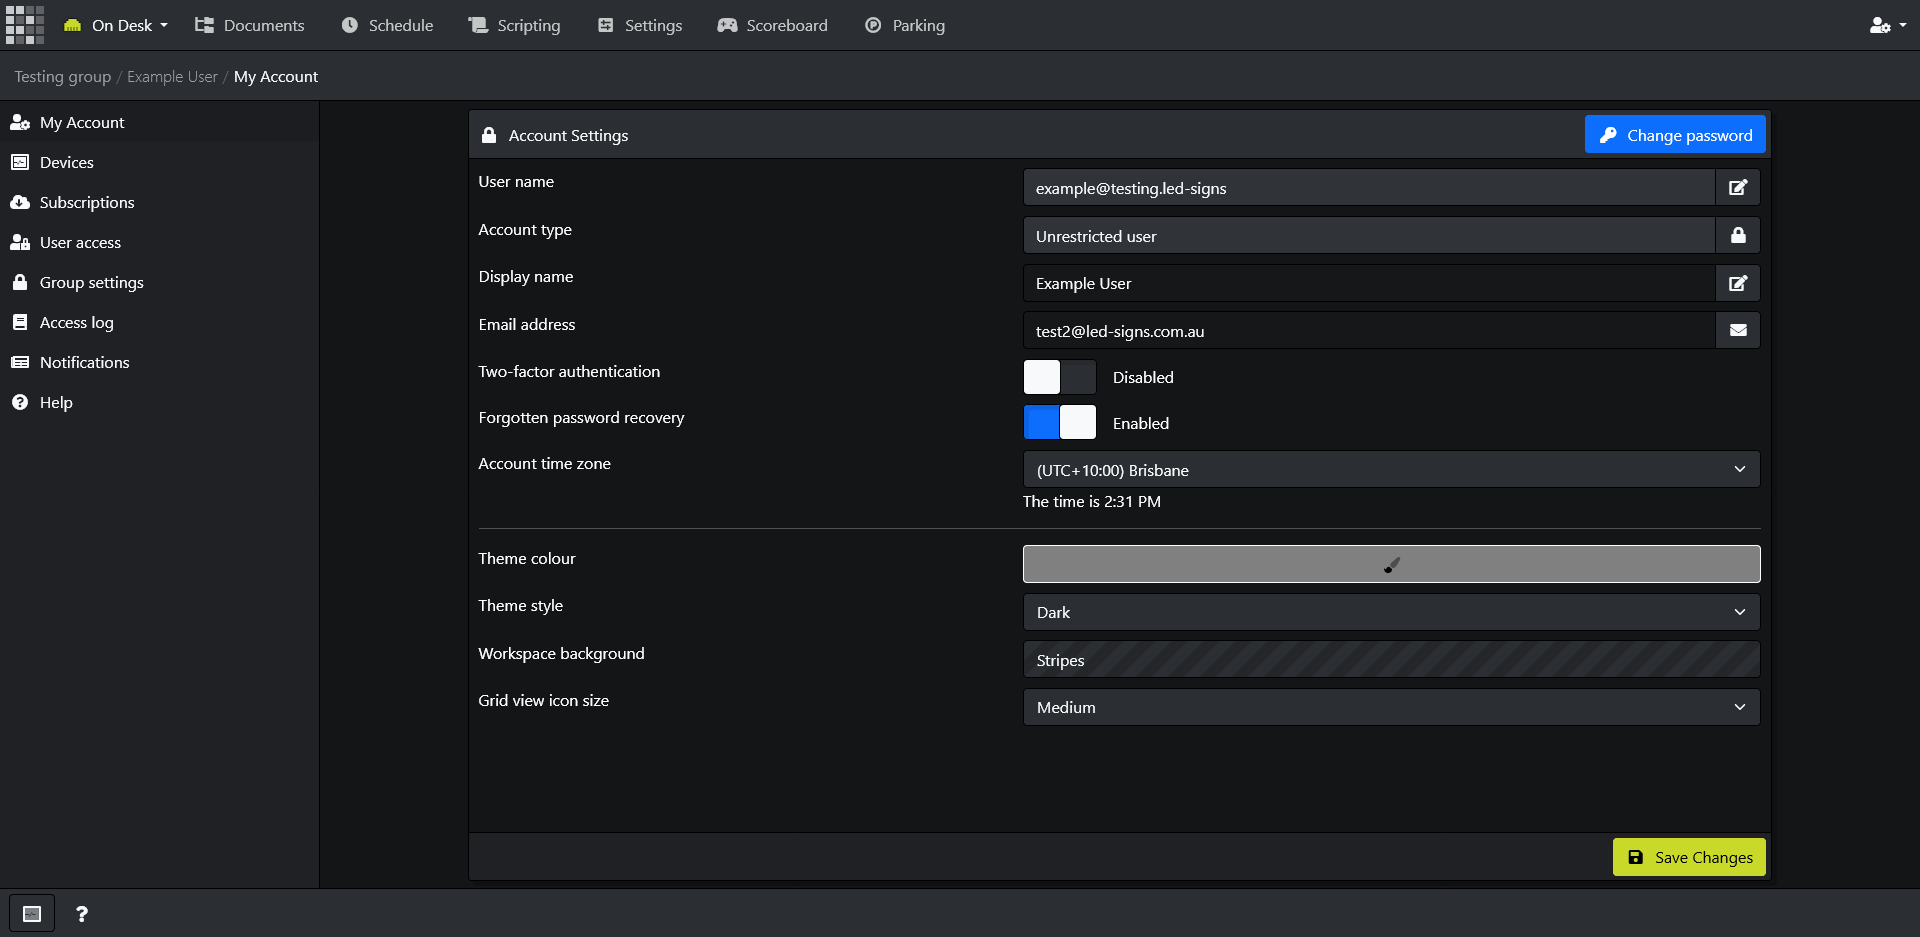Enable Two-factor authentication toggle
The height and width of the screenshot is (937, 1920).
pyautogui.click(x=1059, y=377)
